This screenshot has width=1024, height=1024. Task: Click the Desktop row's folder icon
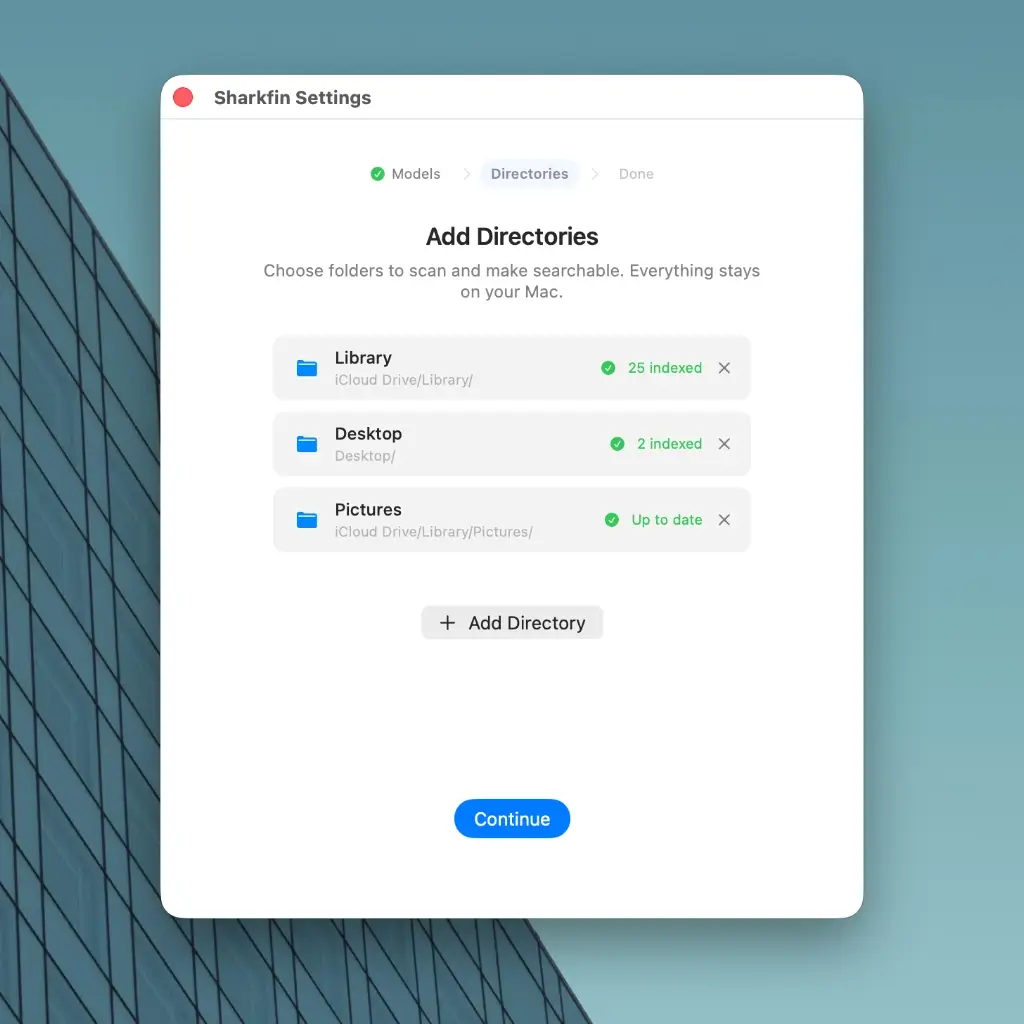point(306,444)
